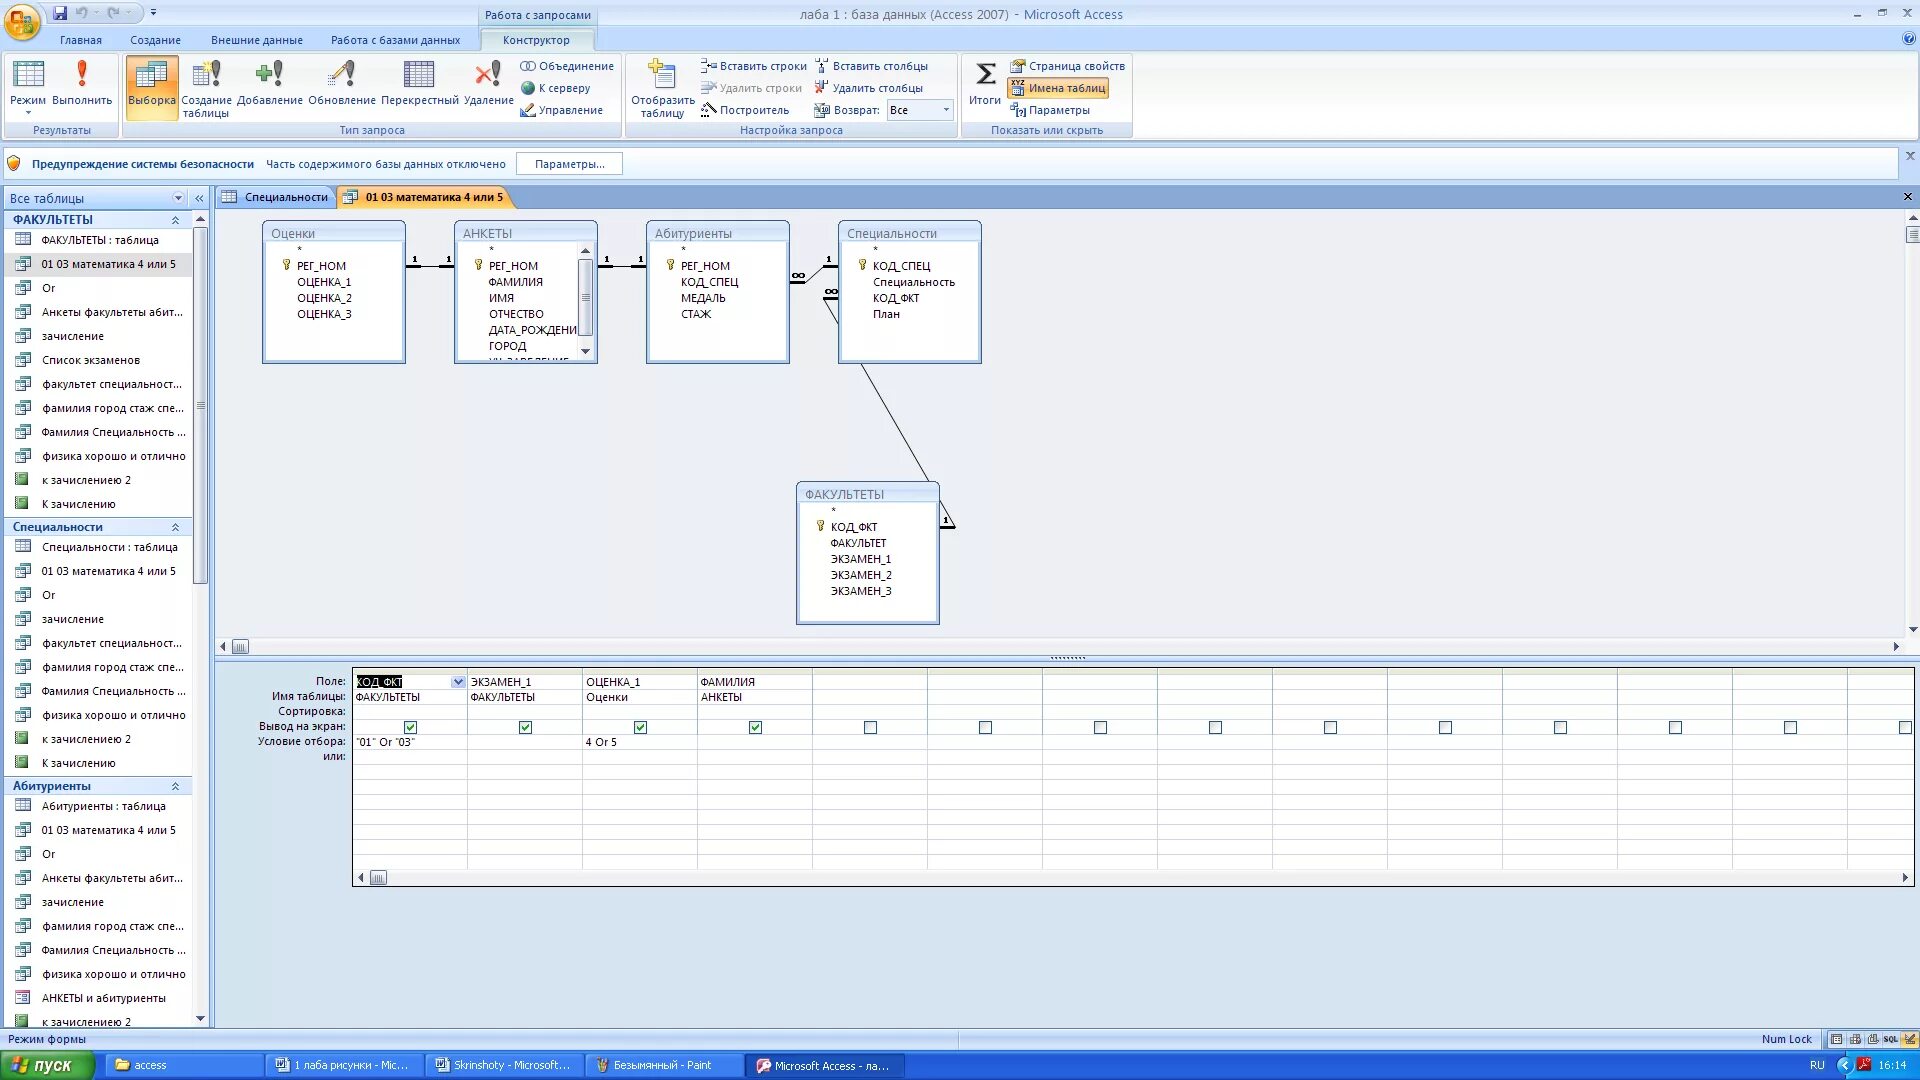This screenshot has width=1920, height=1080.
Task: Click the Построитель builder button
Action: click(746, 110)
